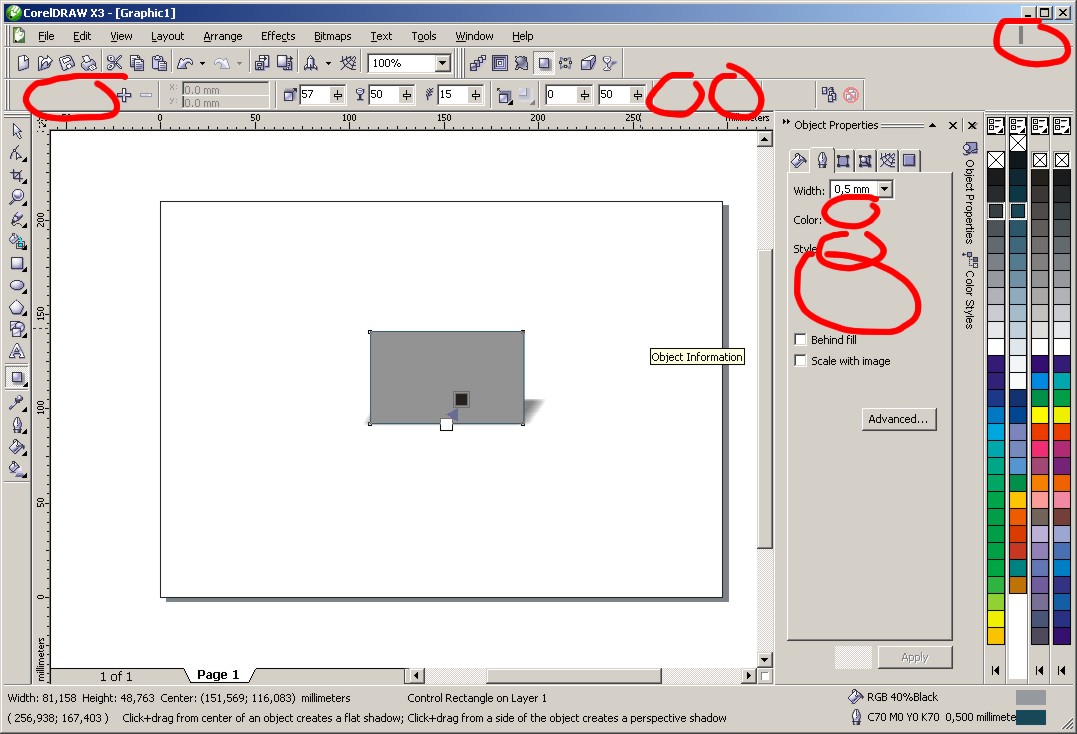1077x734 pixels.
Task: Select the Text tool
Action: (17, 352)
